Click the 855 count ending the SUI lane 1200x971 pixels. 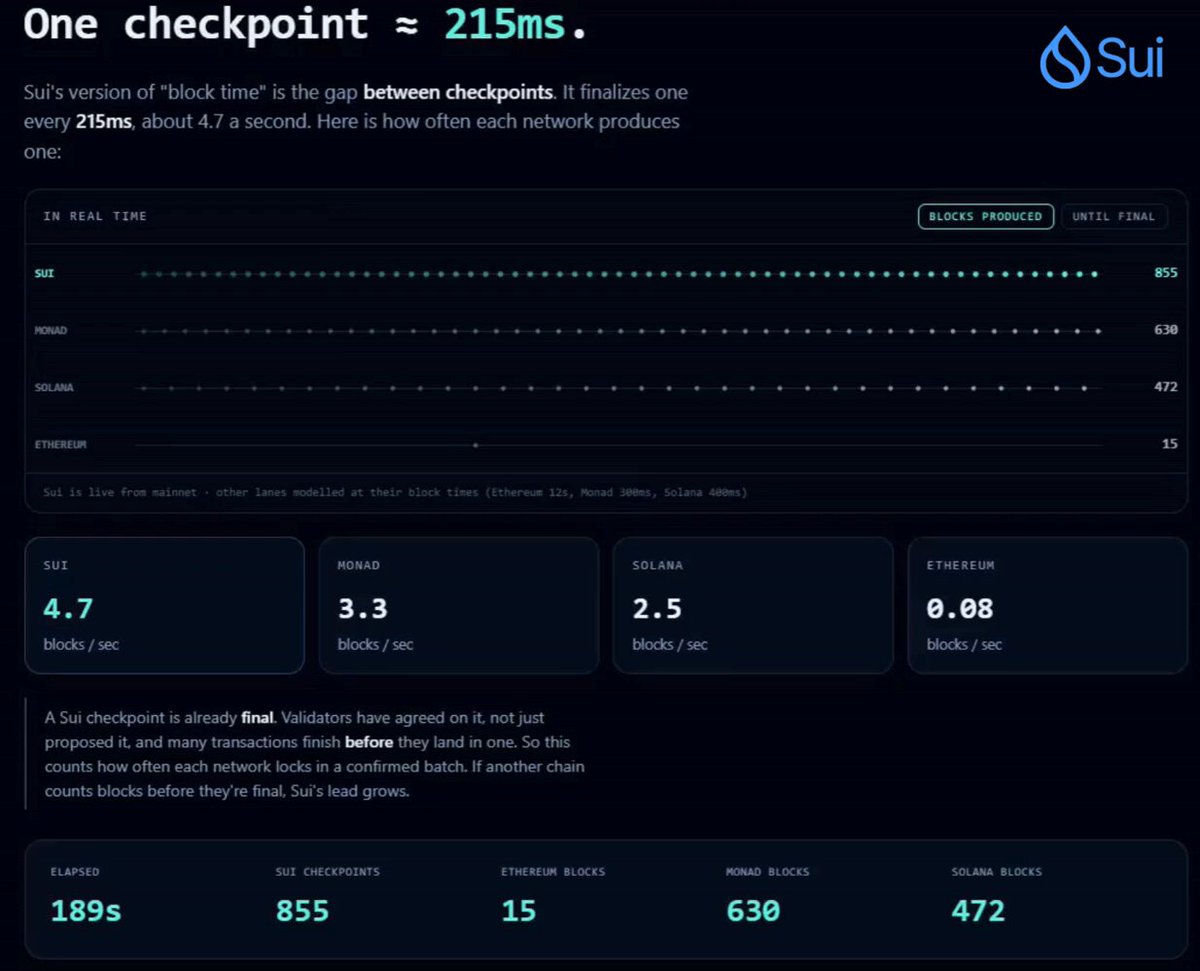tap(1166, 273)
